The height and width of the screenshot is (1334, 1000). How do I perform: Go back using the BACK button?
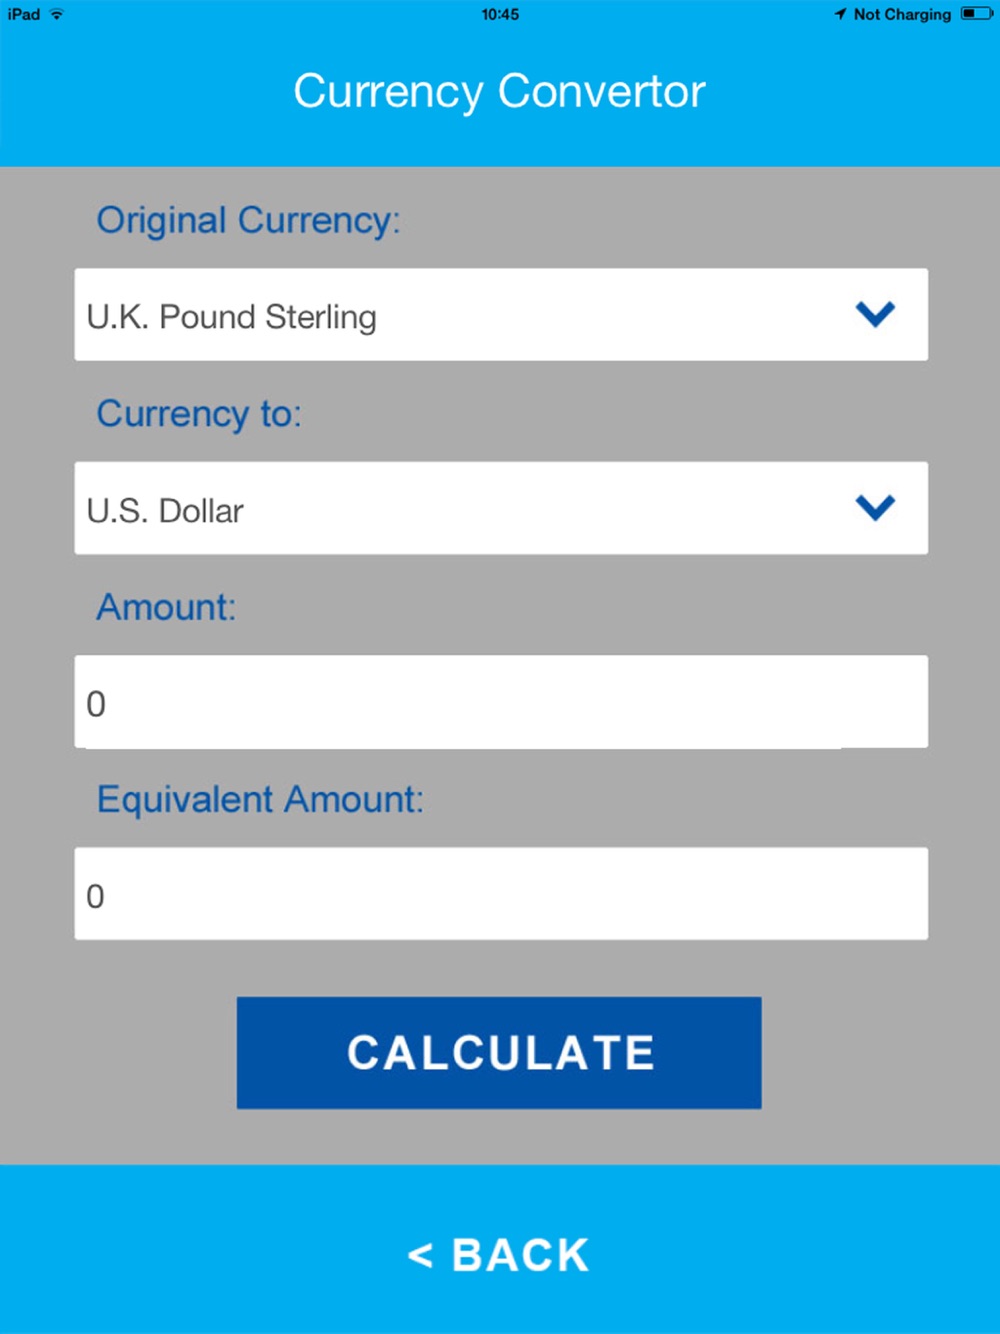pyautogui.click(x=500, y=1254)
